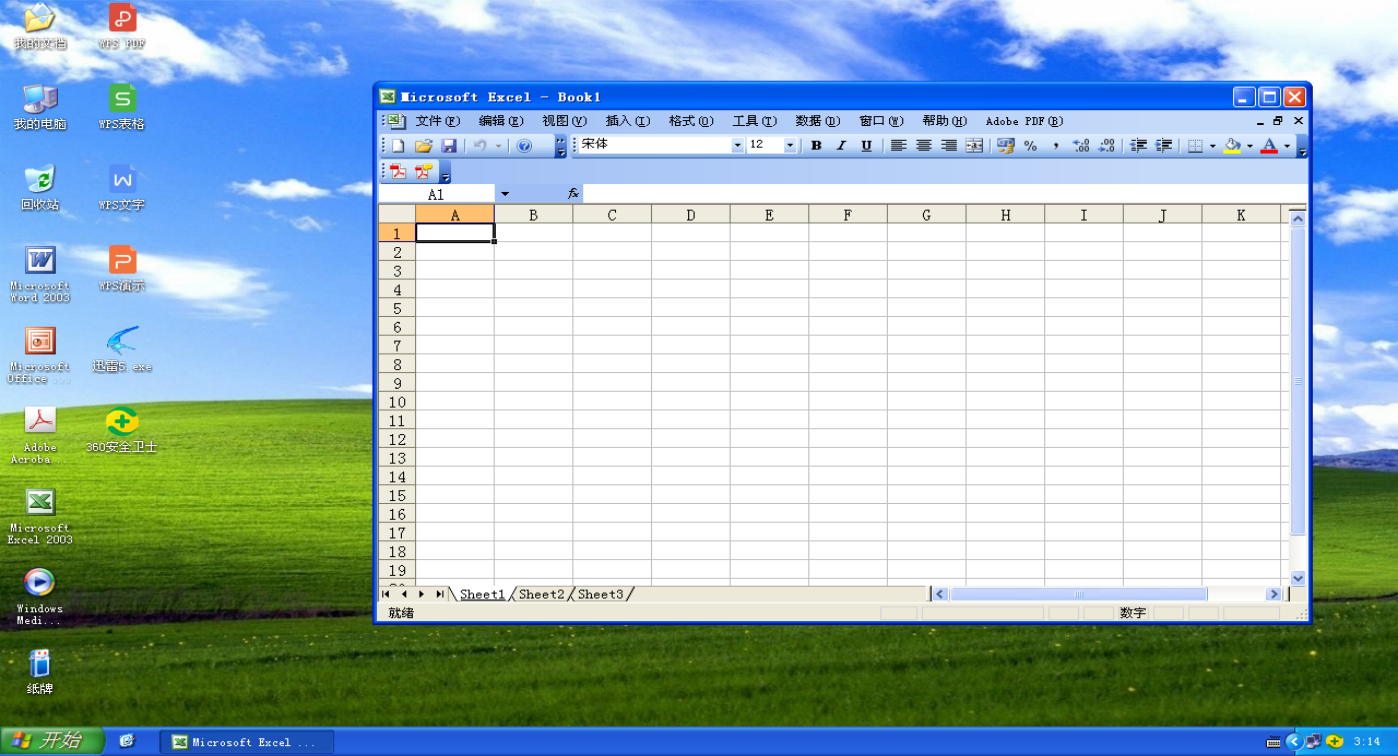
Task: Toggle Italic formatting
Action: point(841,146)
